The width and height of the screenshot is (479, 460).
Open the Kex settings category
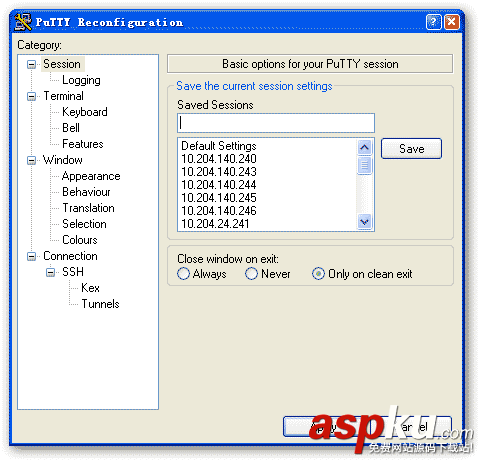[x=90, y=288]
